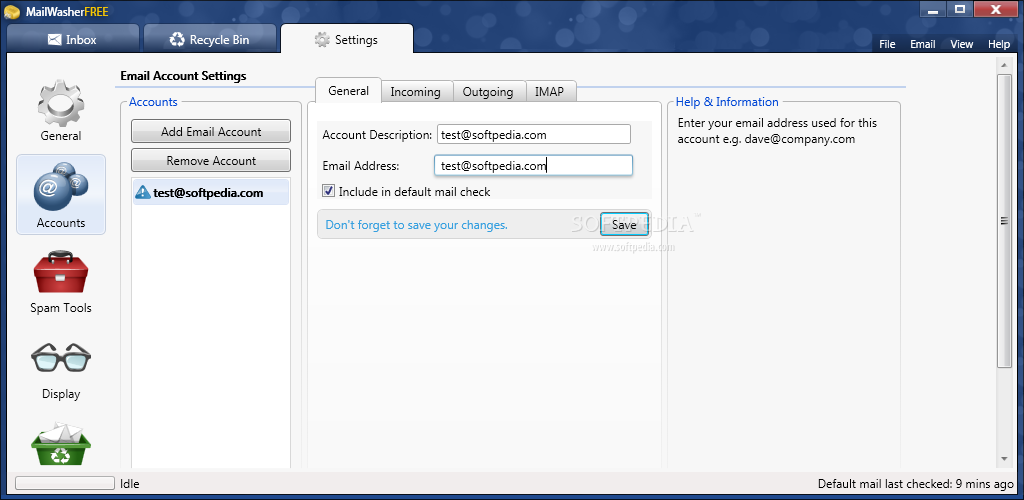
Task: Click the MailWasher app logo icon
Action: [x=11, y=11]
